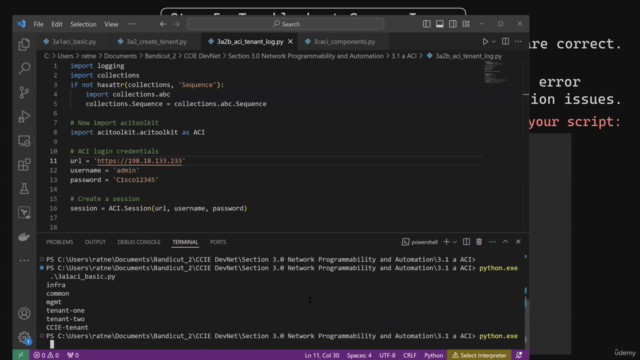Open the PROBLEMS panel tab
Image resolution: width=640 pixels, height=360 pixels.
tap(60, 242)
